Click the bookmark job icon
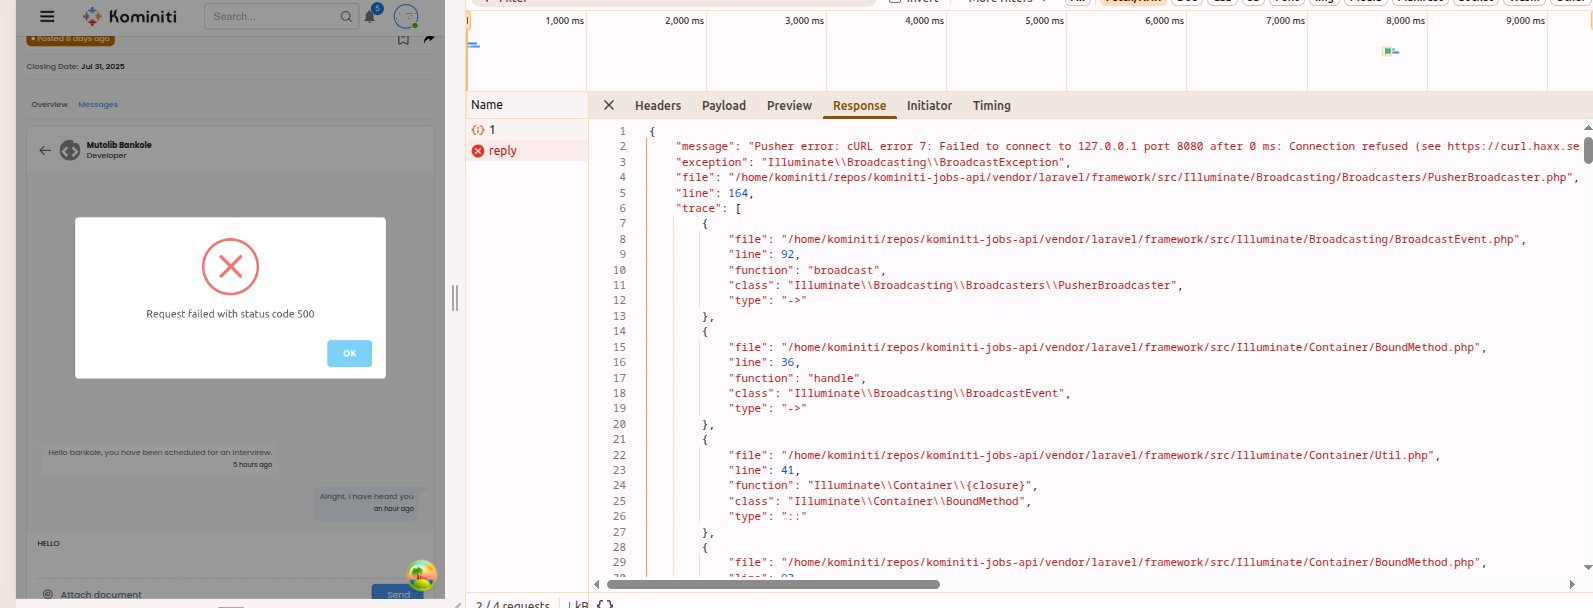The image size is (1593, 608). (x=403, y=39)
